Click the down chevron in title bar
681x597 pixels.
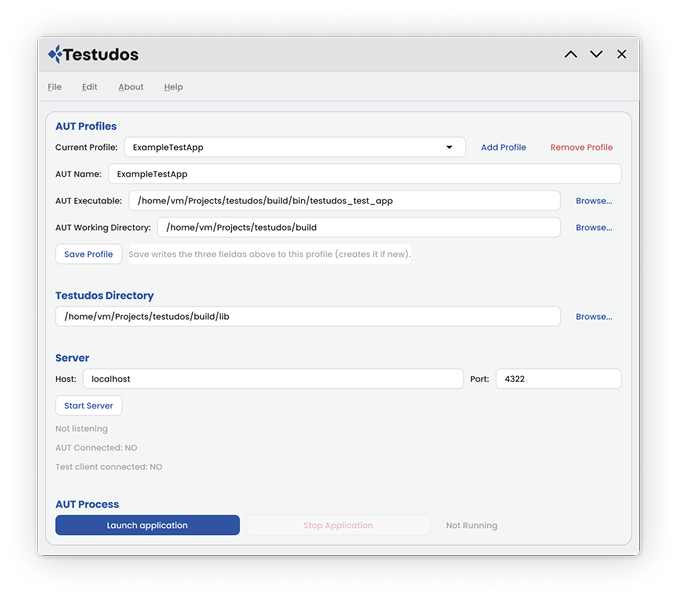(596, 54)
